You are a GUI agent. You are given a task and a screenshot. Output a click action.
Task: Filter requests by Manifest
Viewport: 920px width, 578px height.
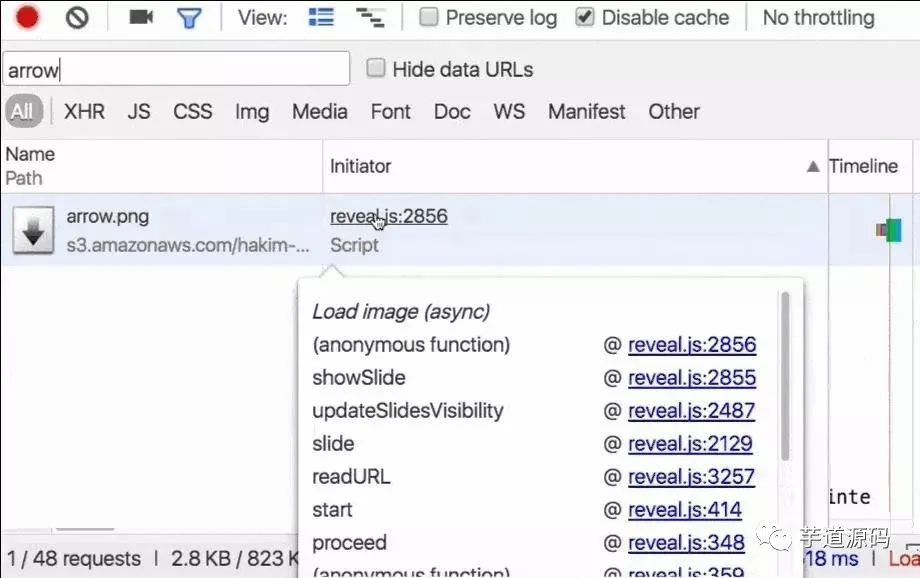[x=587, y=111]
